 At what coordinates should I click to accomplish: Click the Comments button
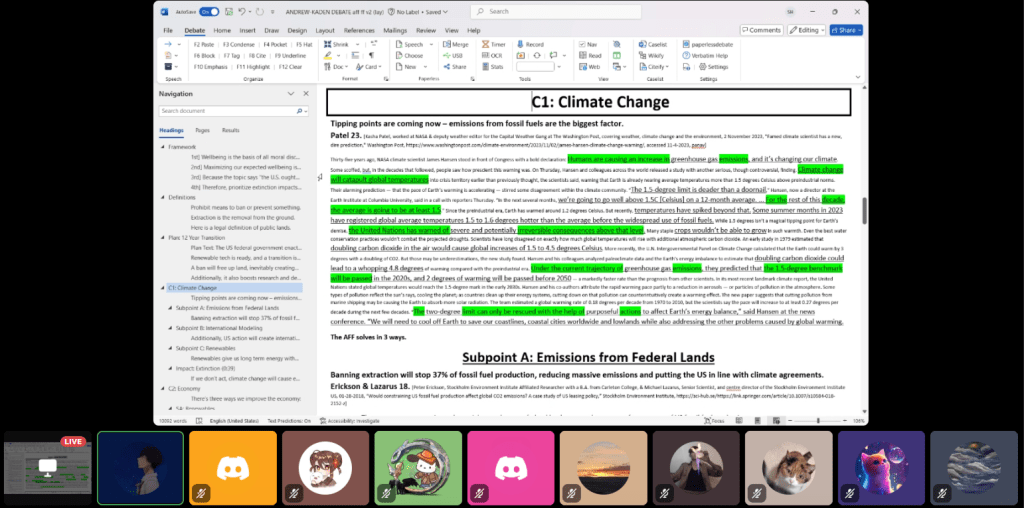point(761,30)
